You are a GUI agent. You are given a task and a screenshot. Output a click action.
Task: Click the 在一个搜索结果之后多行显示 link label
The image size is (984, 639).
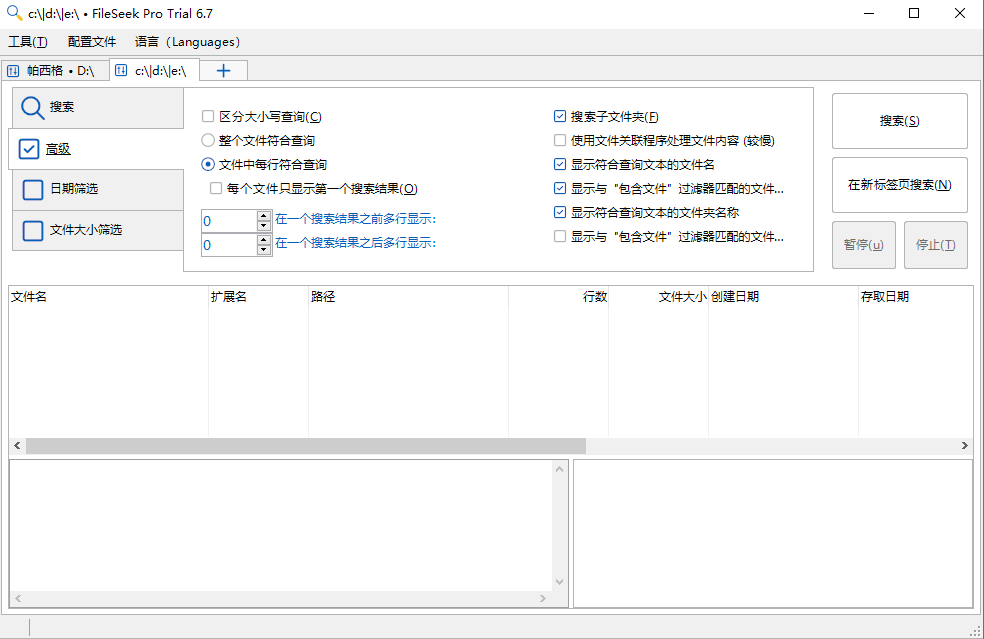click(x=355, y=243)
